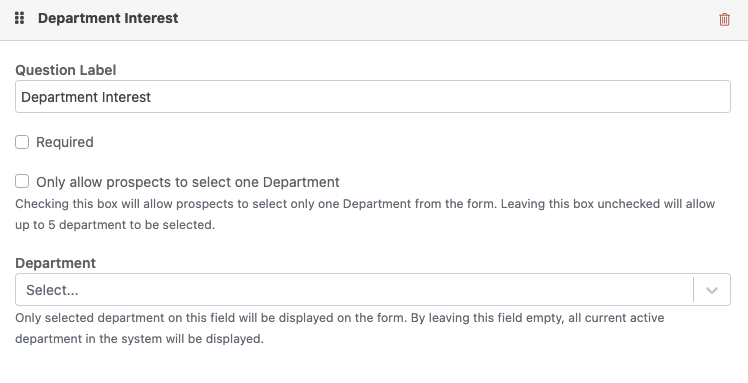Click the drag handle grip icon
Image resolution: width=748 pixels, height=383 pixels.
coord(20,18)
